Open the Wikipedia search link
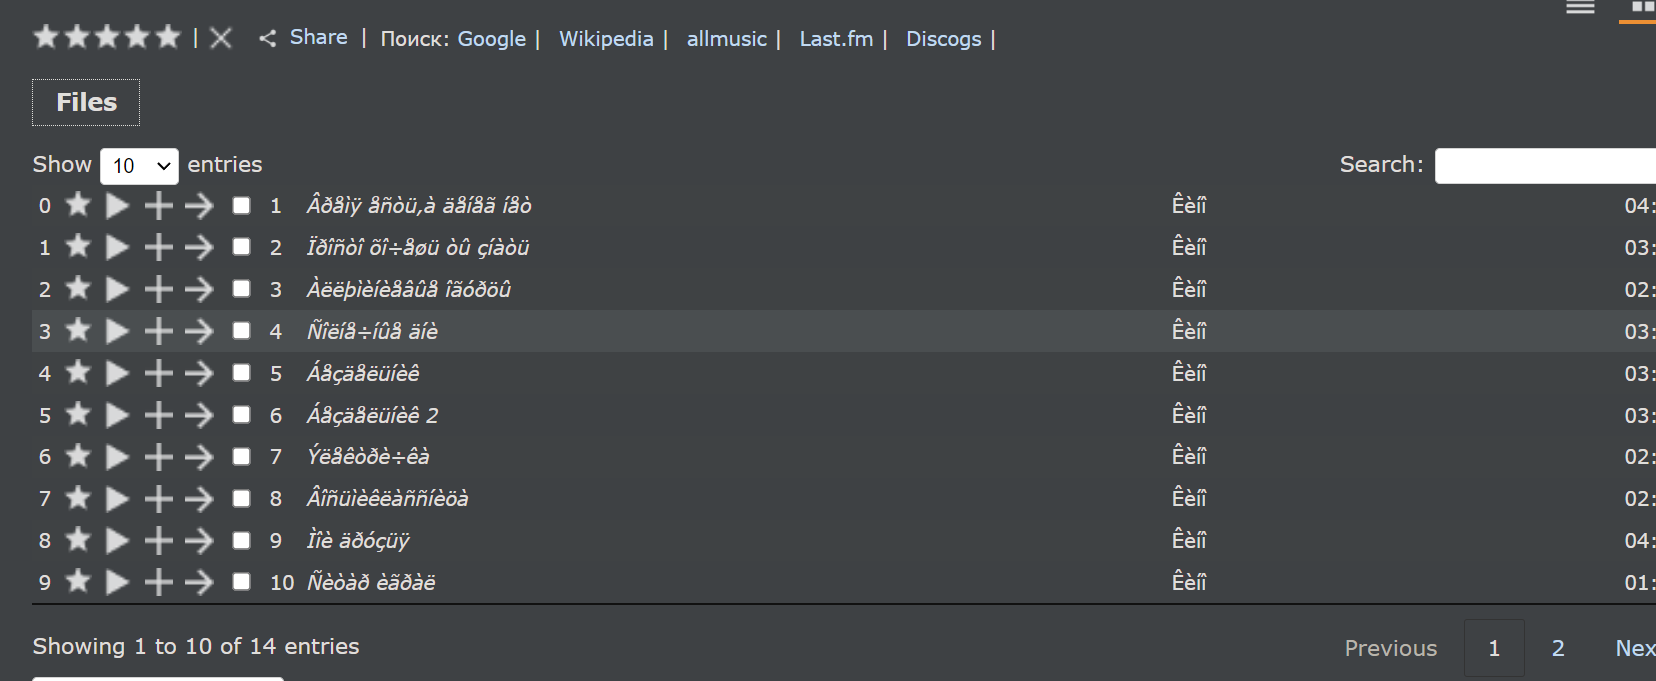1656x681 pixels. point(605,38)
